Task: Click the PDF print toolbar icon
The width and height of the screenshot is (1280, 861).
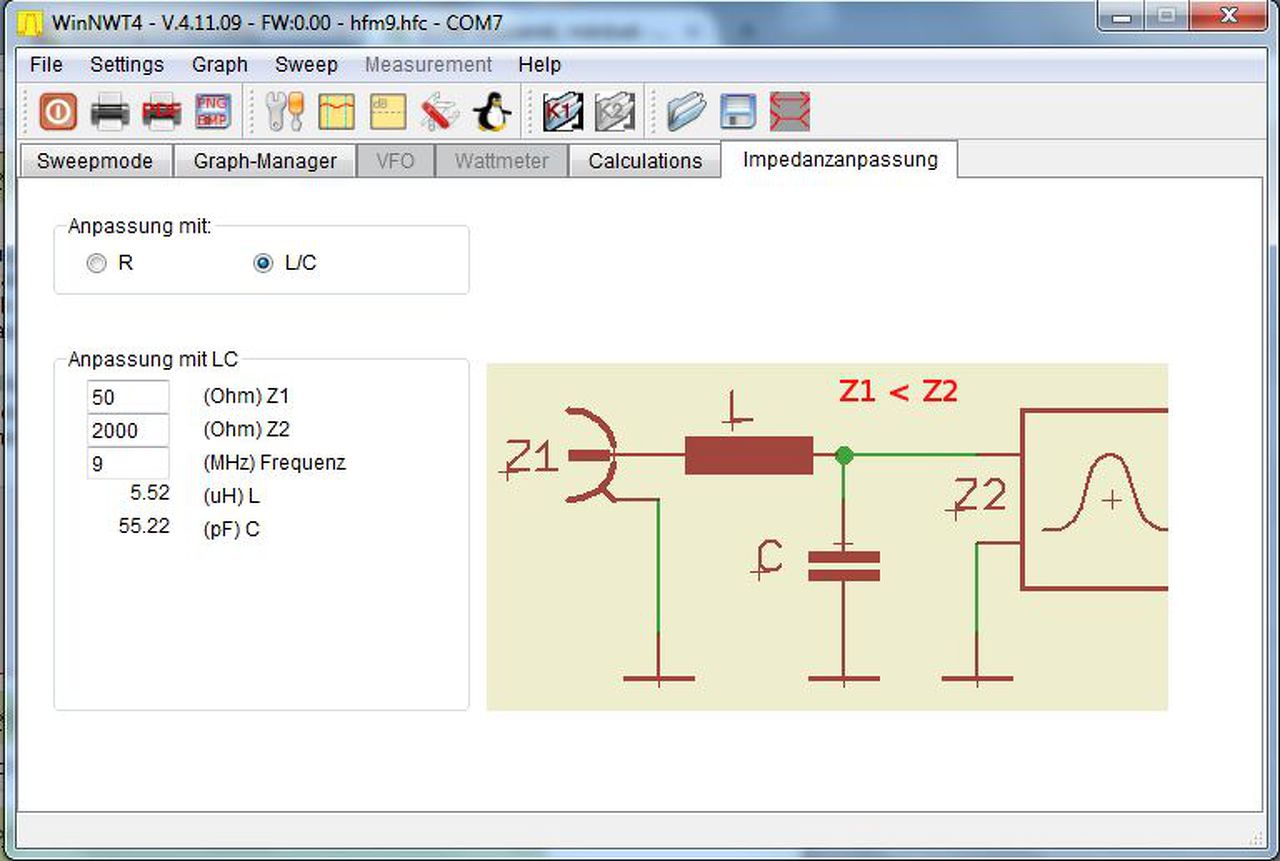Action: coord(161,112)
